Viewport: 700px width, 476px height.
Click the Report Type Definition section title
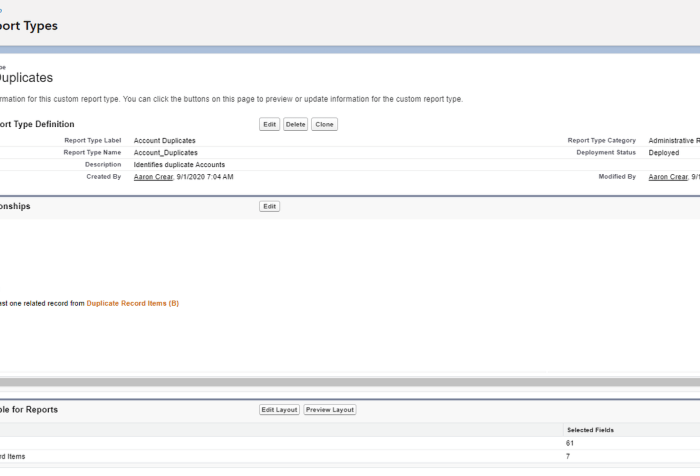click(x=37, y=124)
